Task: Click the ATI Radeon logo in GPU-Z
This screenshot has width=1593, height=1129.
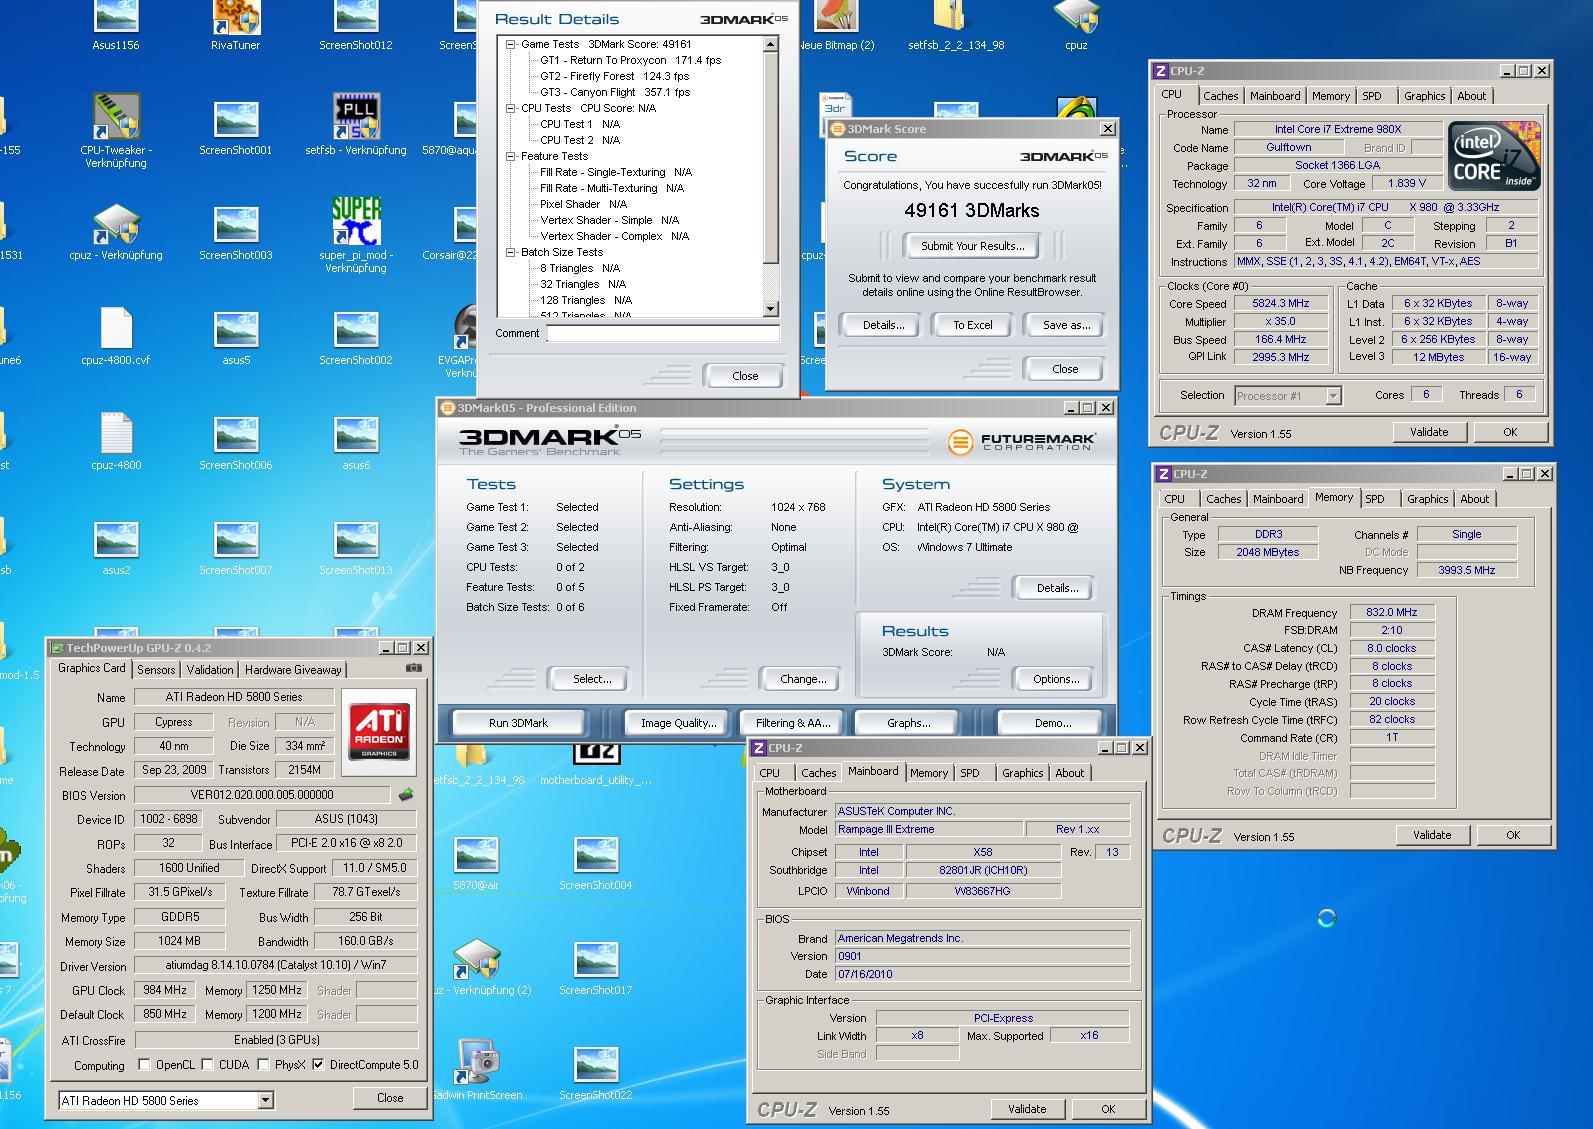Action: click(379, 731)
